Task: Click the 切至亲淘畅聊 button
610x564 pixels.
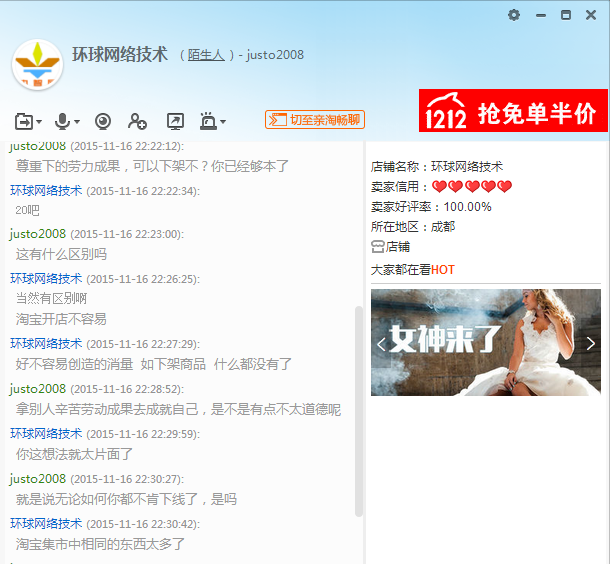Action: point(315,119)
